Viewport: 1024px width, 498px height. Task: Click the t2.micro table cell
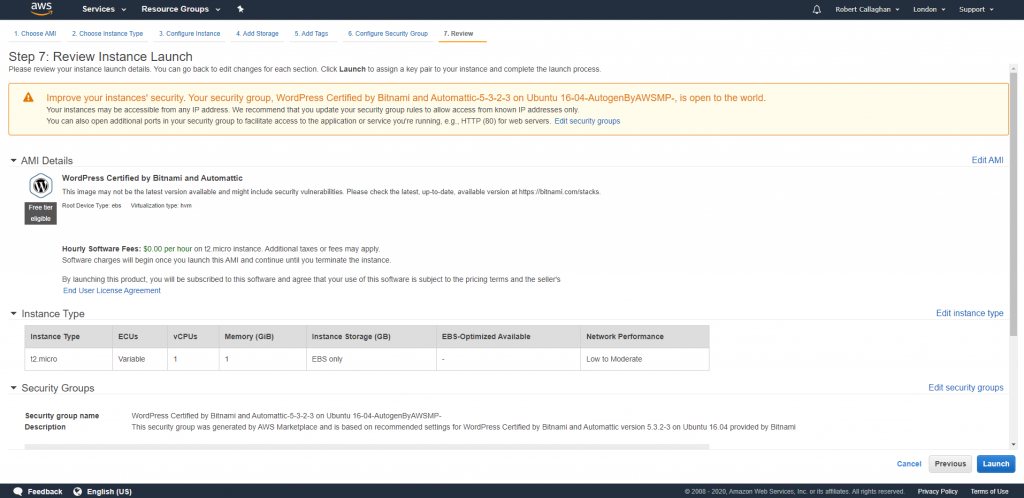click(x=69, y=359)
